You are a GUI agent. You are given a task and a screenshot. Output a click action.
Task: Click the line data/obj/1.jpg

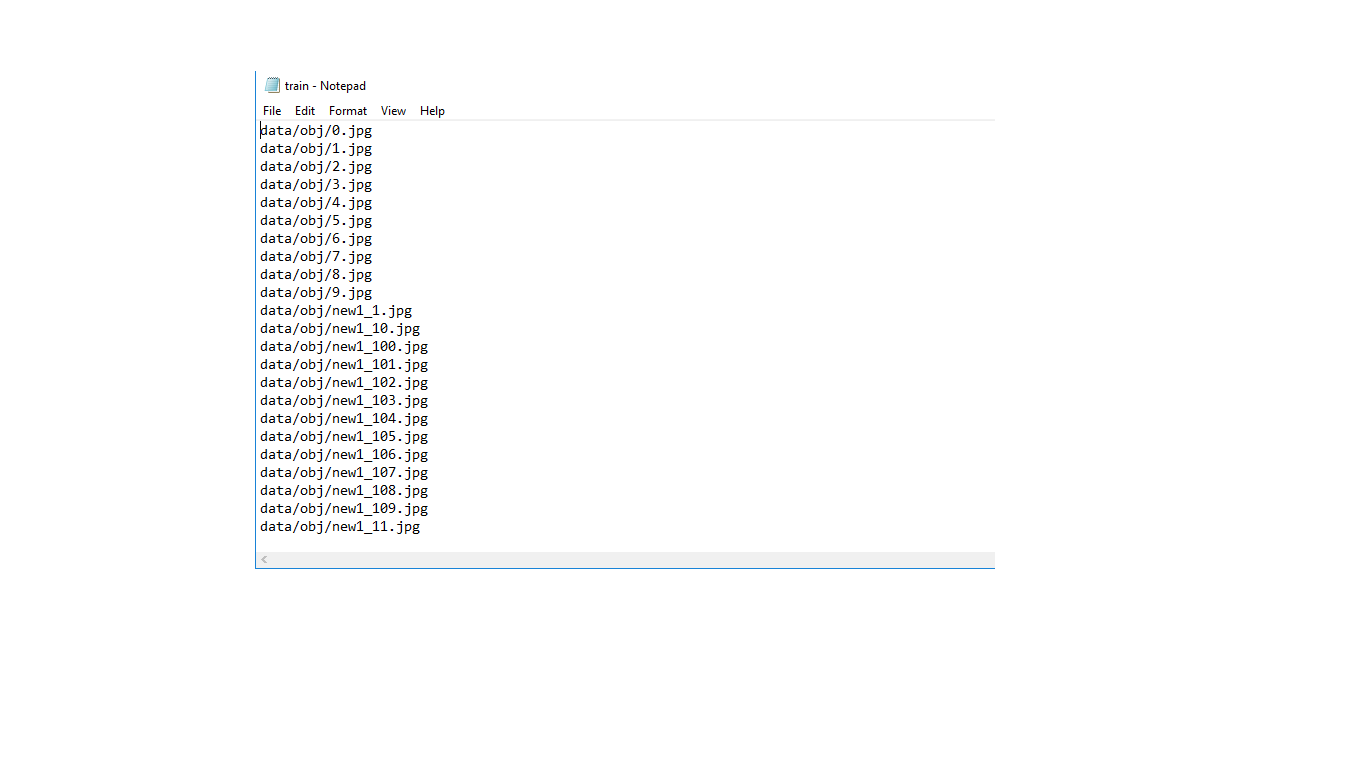click(316, 149)
